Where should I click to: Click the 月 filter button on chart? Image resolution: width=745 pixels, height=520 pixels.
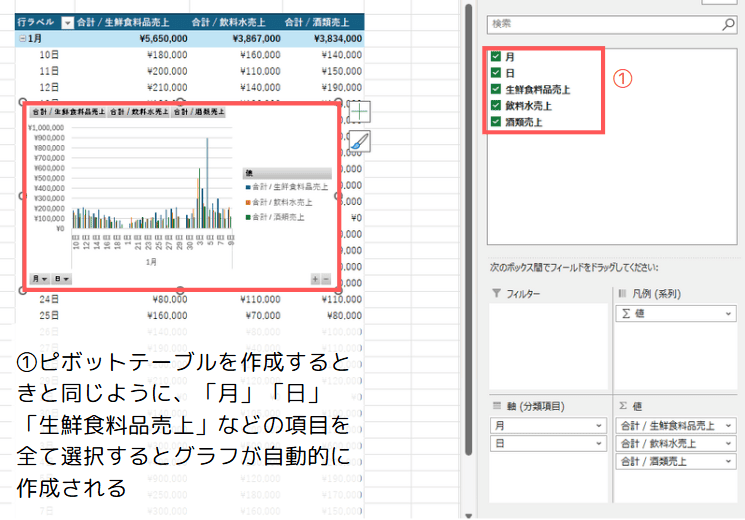[x=39, y=279]
